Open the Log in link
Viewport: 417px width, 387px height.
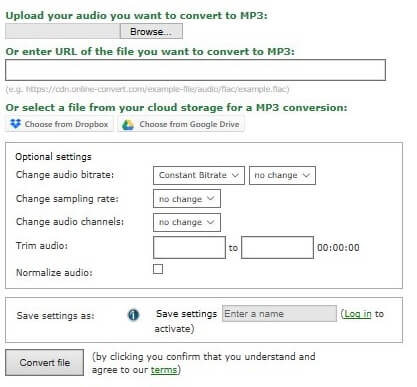pyautogui.click(x=357, y=314)
